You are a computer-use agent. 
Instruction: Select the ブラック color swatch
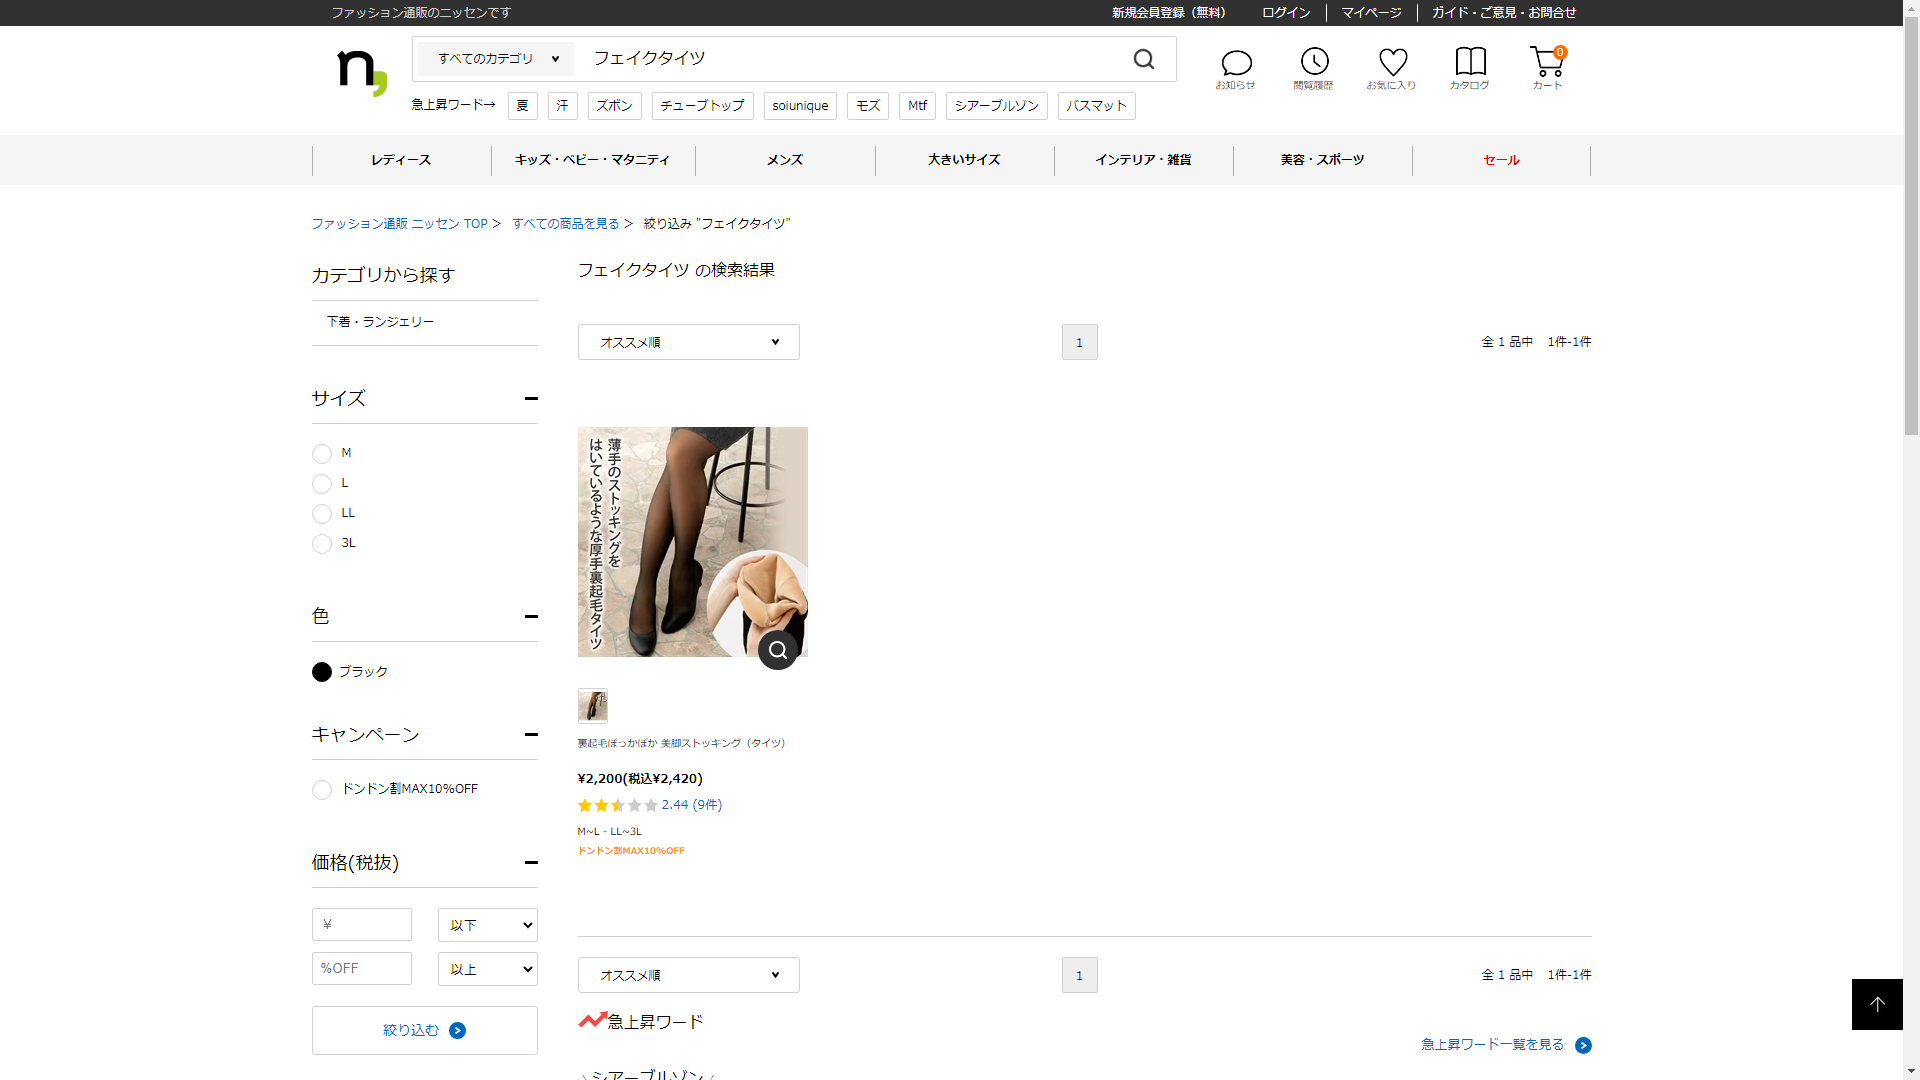pyautogui.click(x=322, y=672)
